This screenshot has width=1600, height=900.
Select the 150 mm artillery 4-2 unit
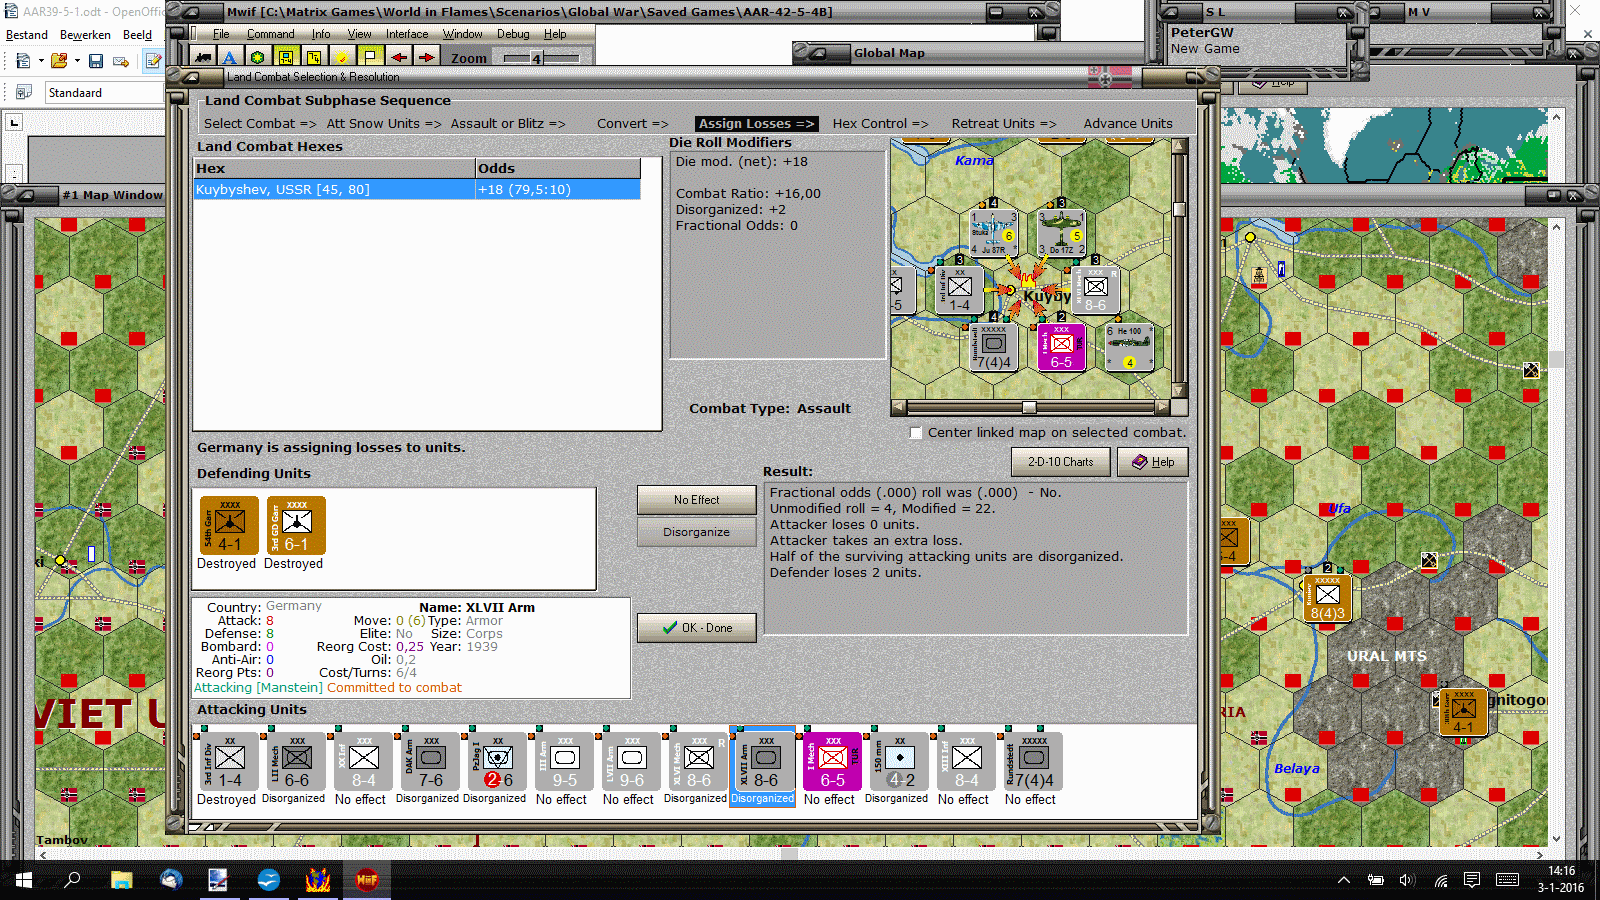pos(900,762)
